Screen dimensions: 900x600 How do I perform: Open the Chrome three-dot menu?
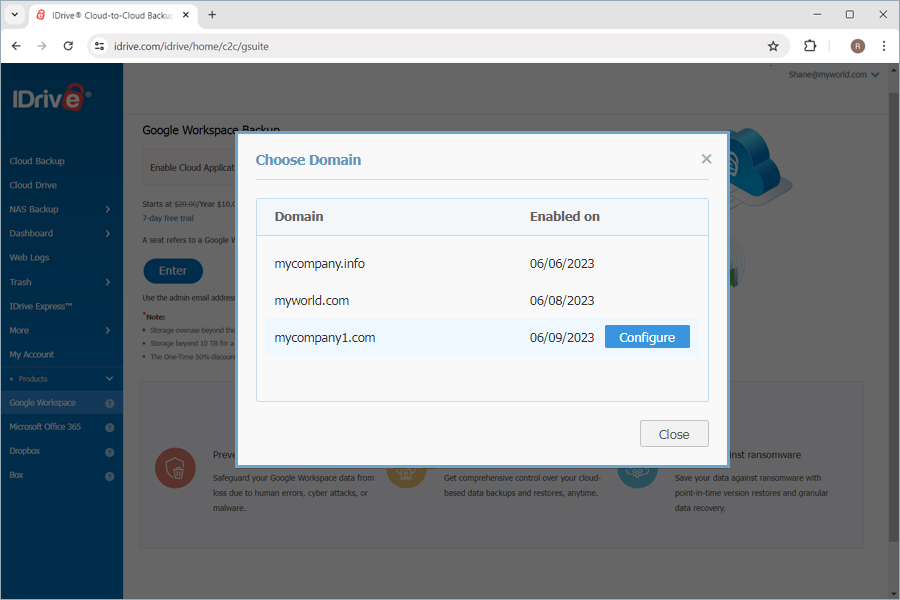click(x=884, y=46)
